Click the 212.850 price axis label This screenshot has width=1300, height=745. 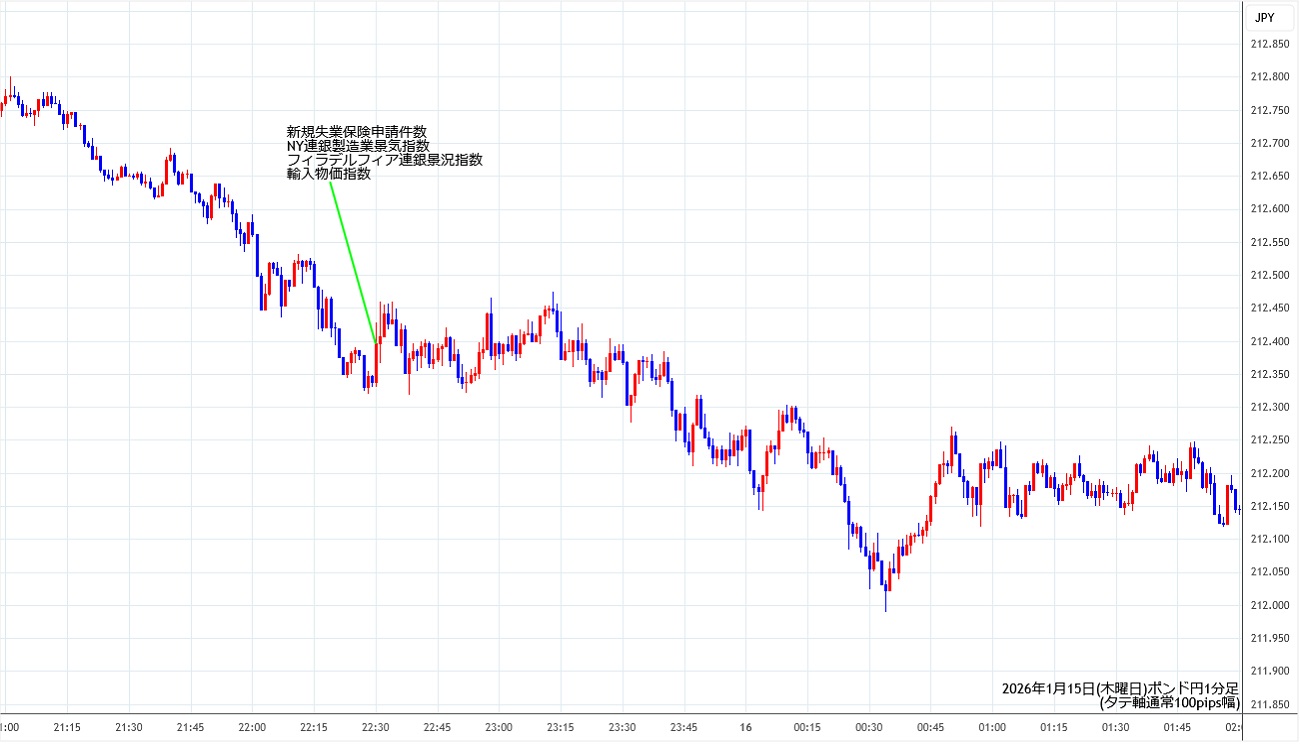pos(1269,44)
